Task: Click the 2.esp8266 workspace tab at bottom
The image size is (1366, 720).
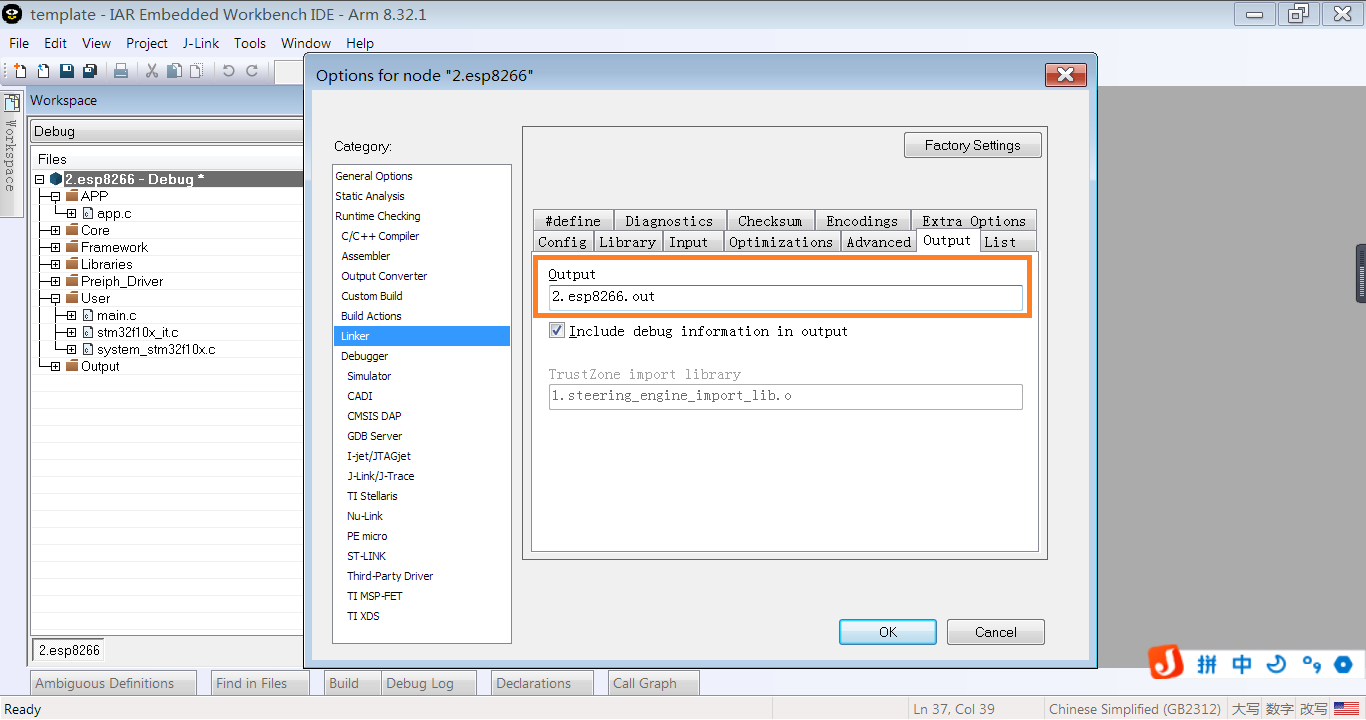Action: 69,650
